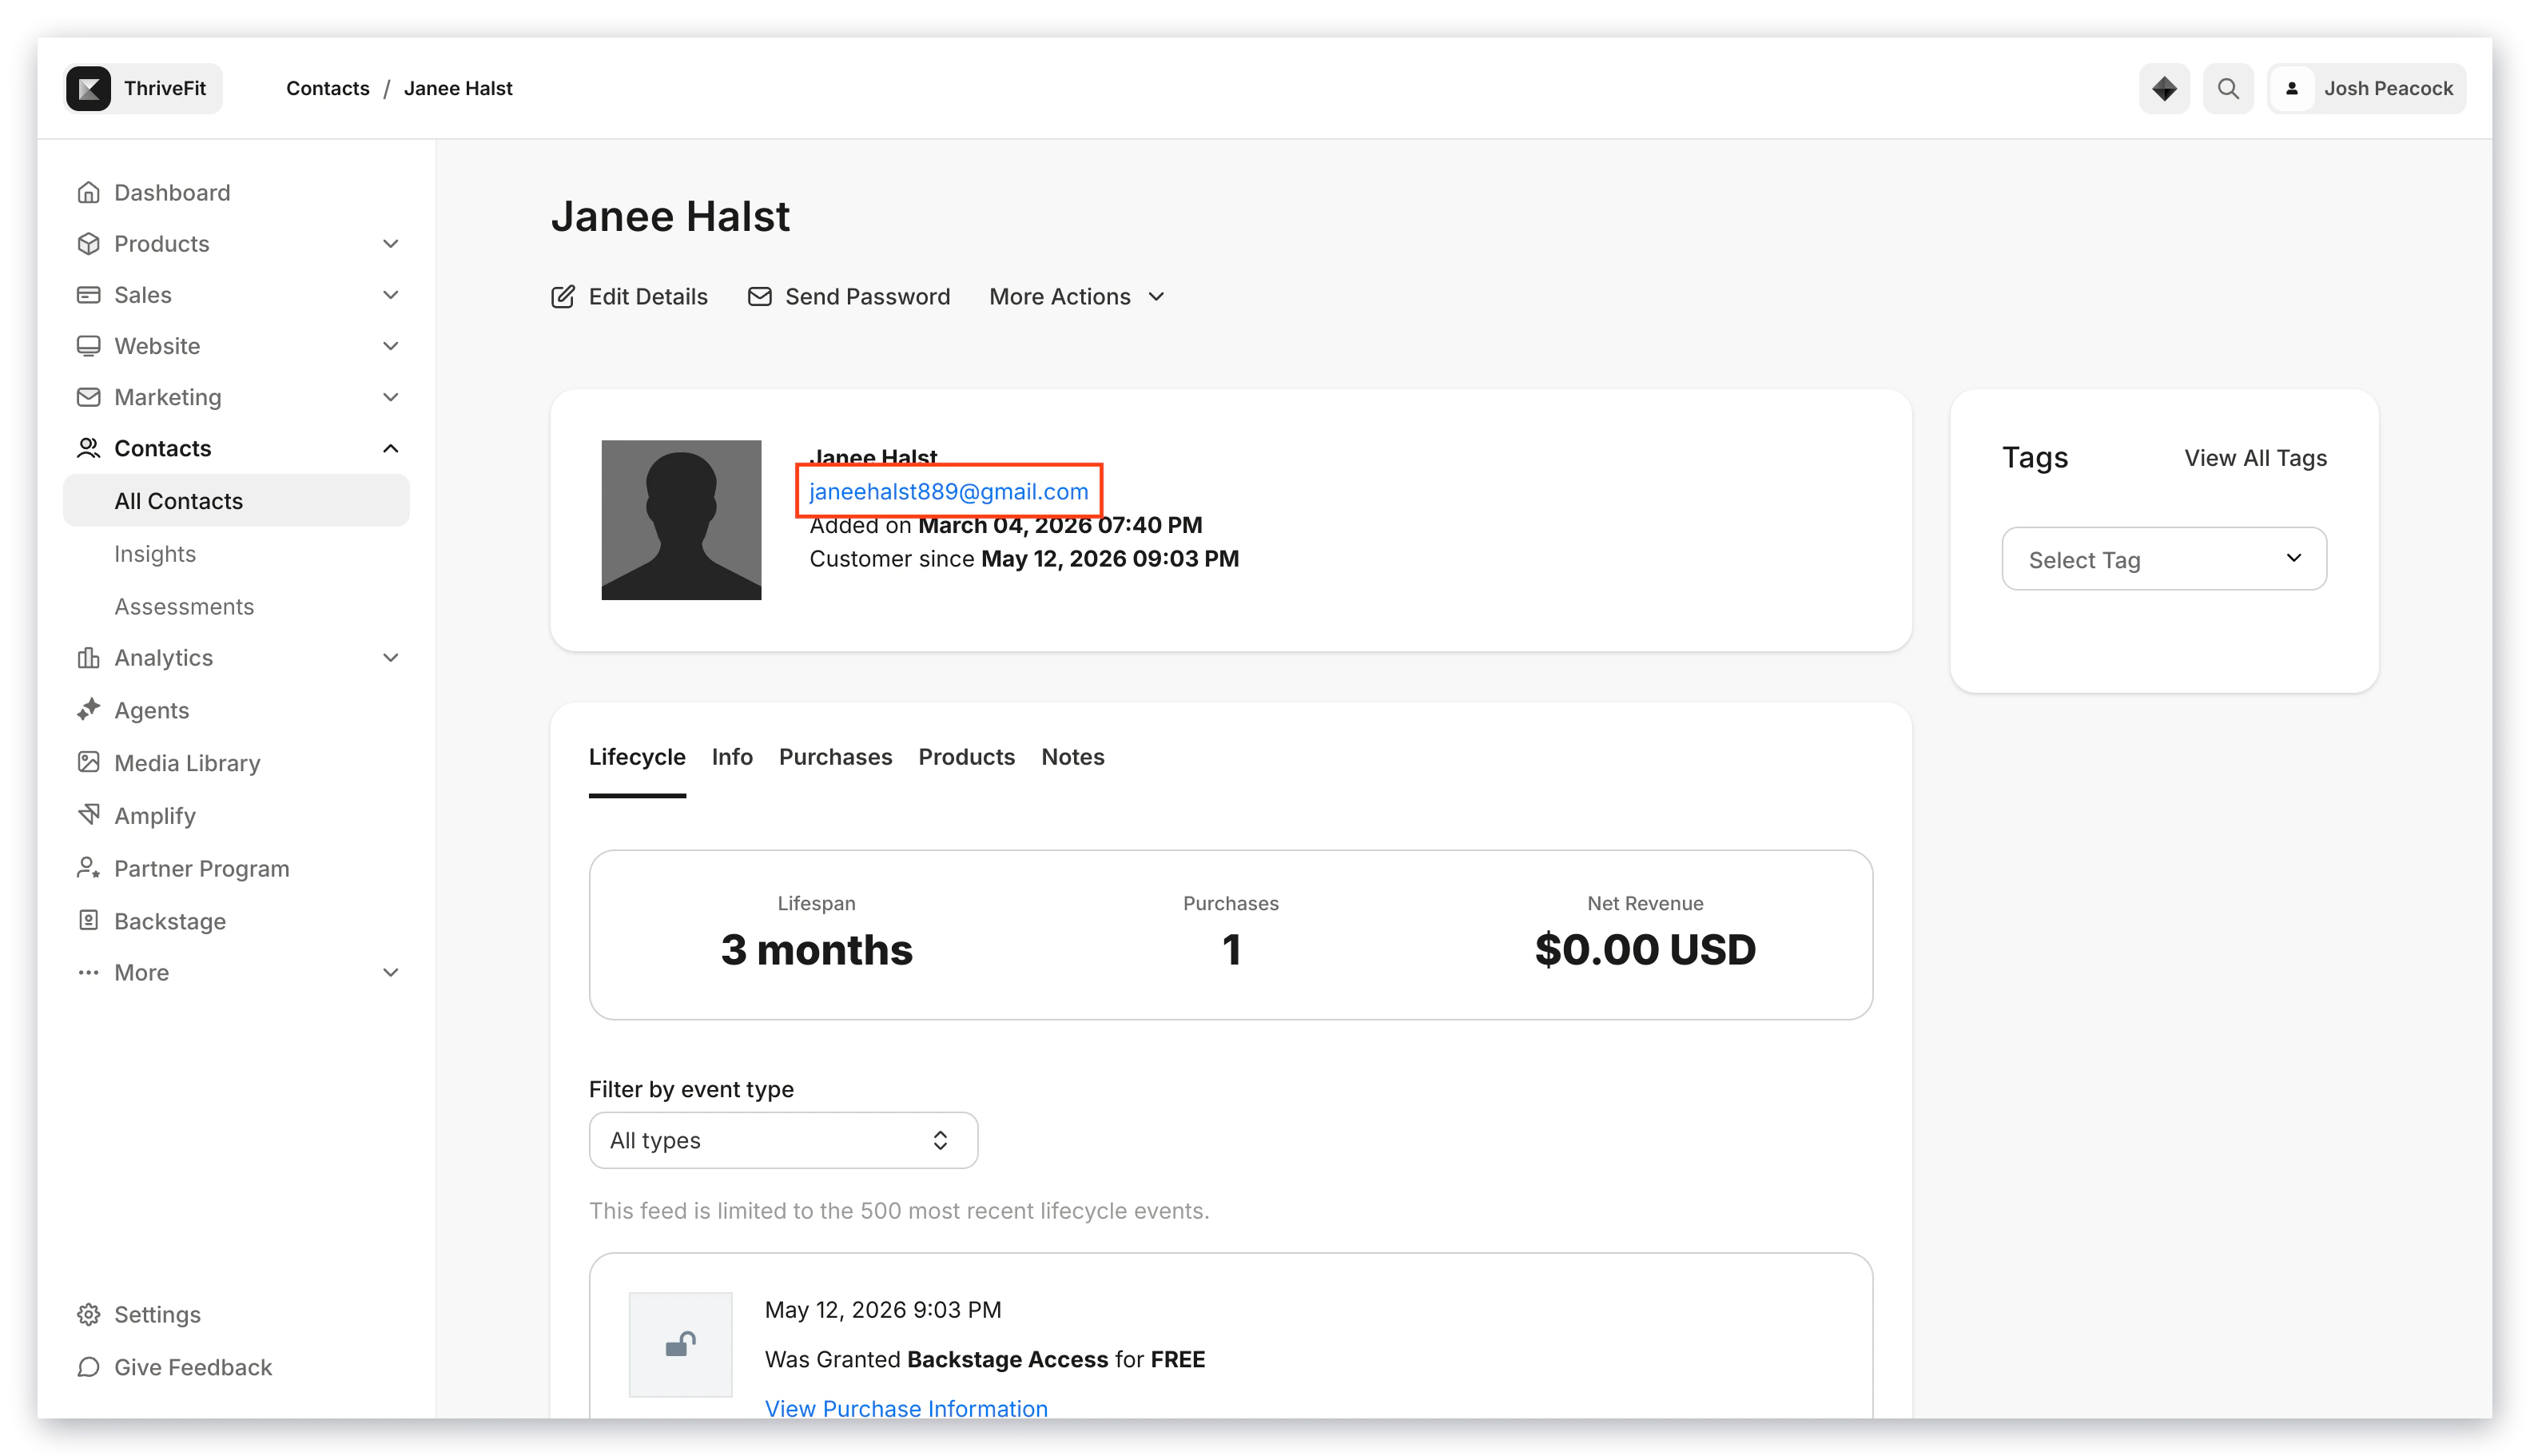
Task: Collapse the Contacts menu chevron
Action: tap(391, 448)
